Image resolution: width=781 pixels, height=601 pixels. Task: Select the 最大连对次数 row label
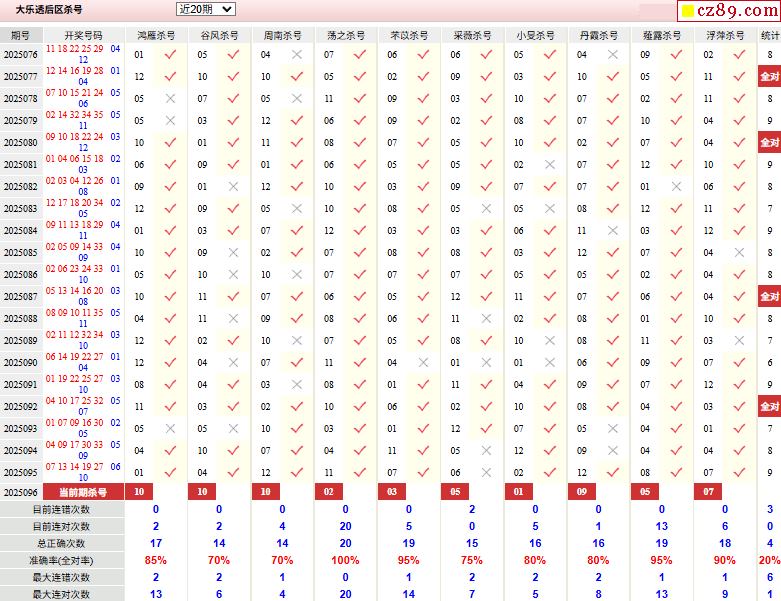tap(62, 594)
